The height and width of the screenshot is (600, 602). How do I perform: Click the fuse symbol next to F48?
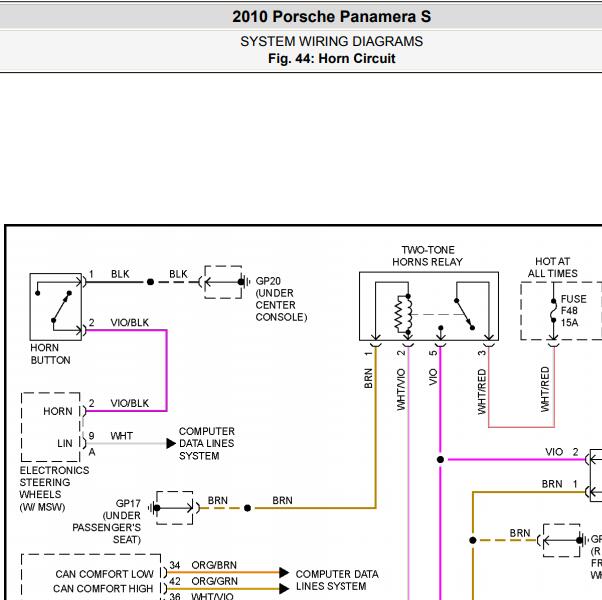click(x=553, y=311)
